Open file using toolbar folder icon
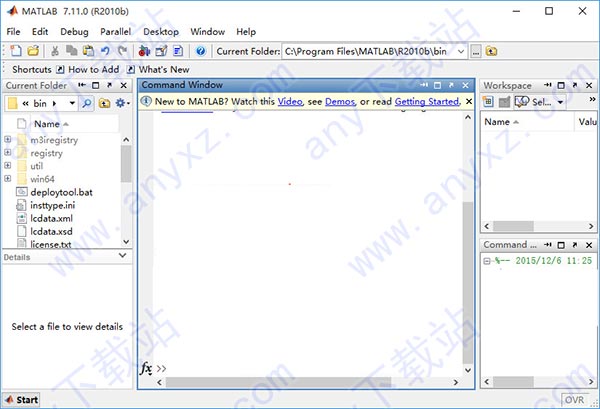This screenshot has height=409, width=600. point(33,51)
